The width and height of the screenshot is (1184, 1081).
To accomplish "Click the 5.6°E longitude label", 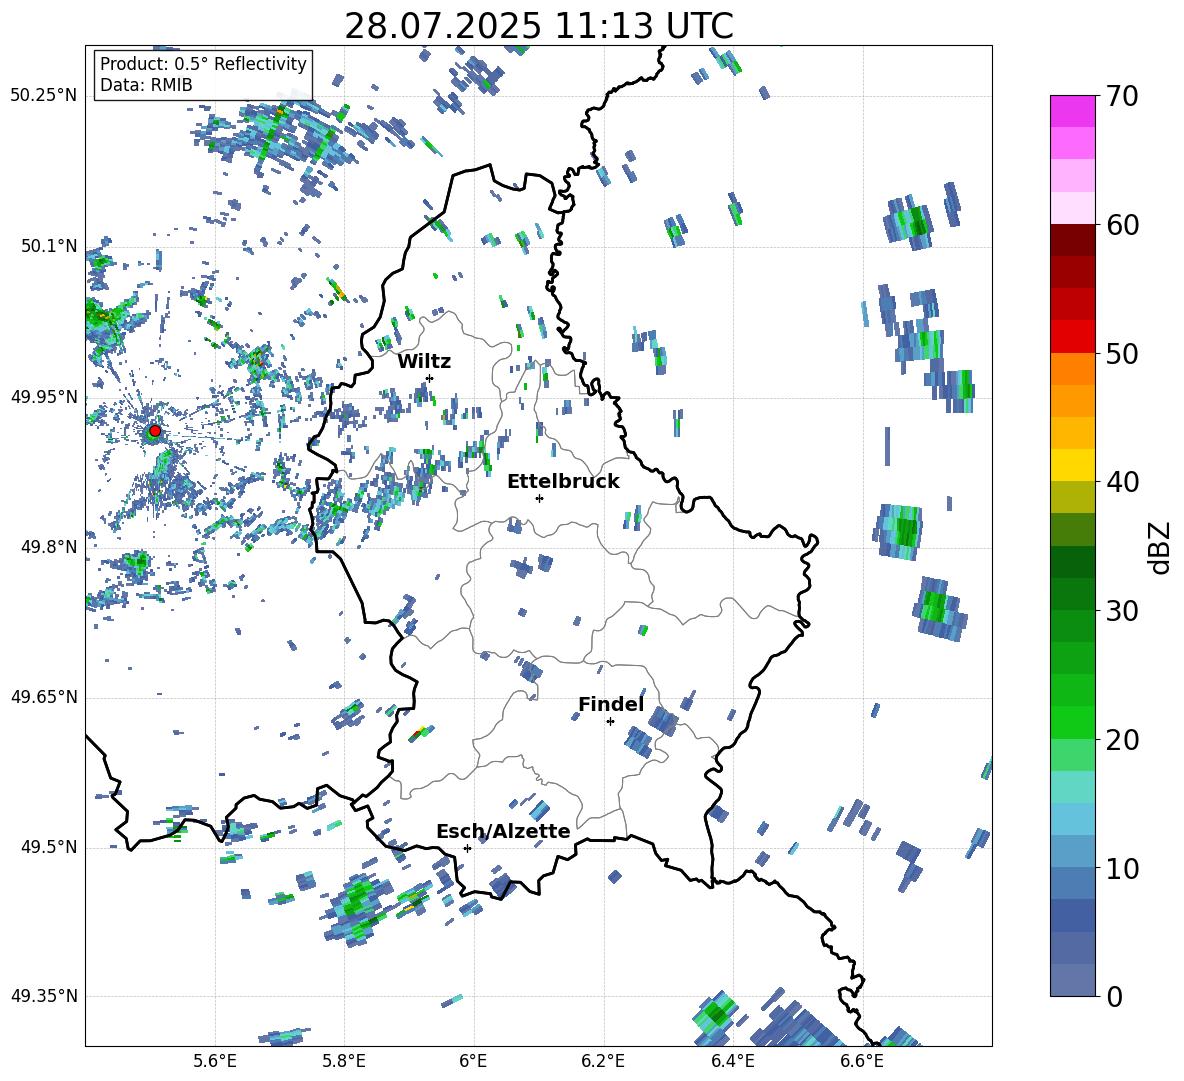I will pyautogui.click(x=215, y=1061).
